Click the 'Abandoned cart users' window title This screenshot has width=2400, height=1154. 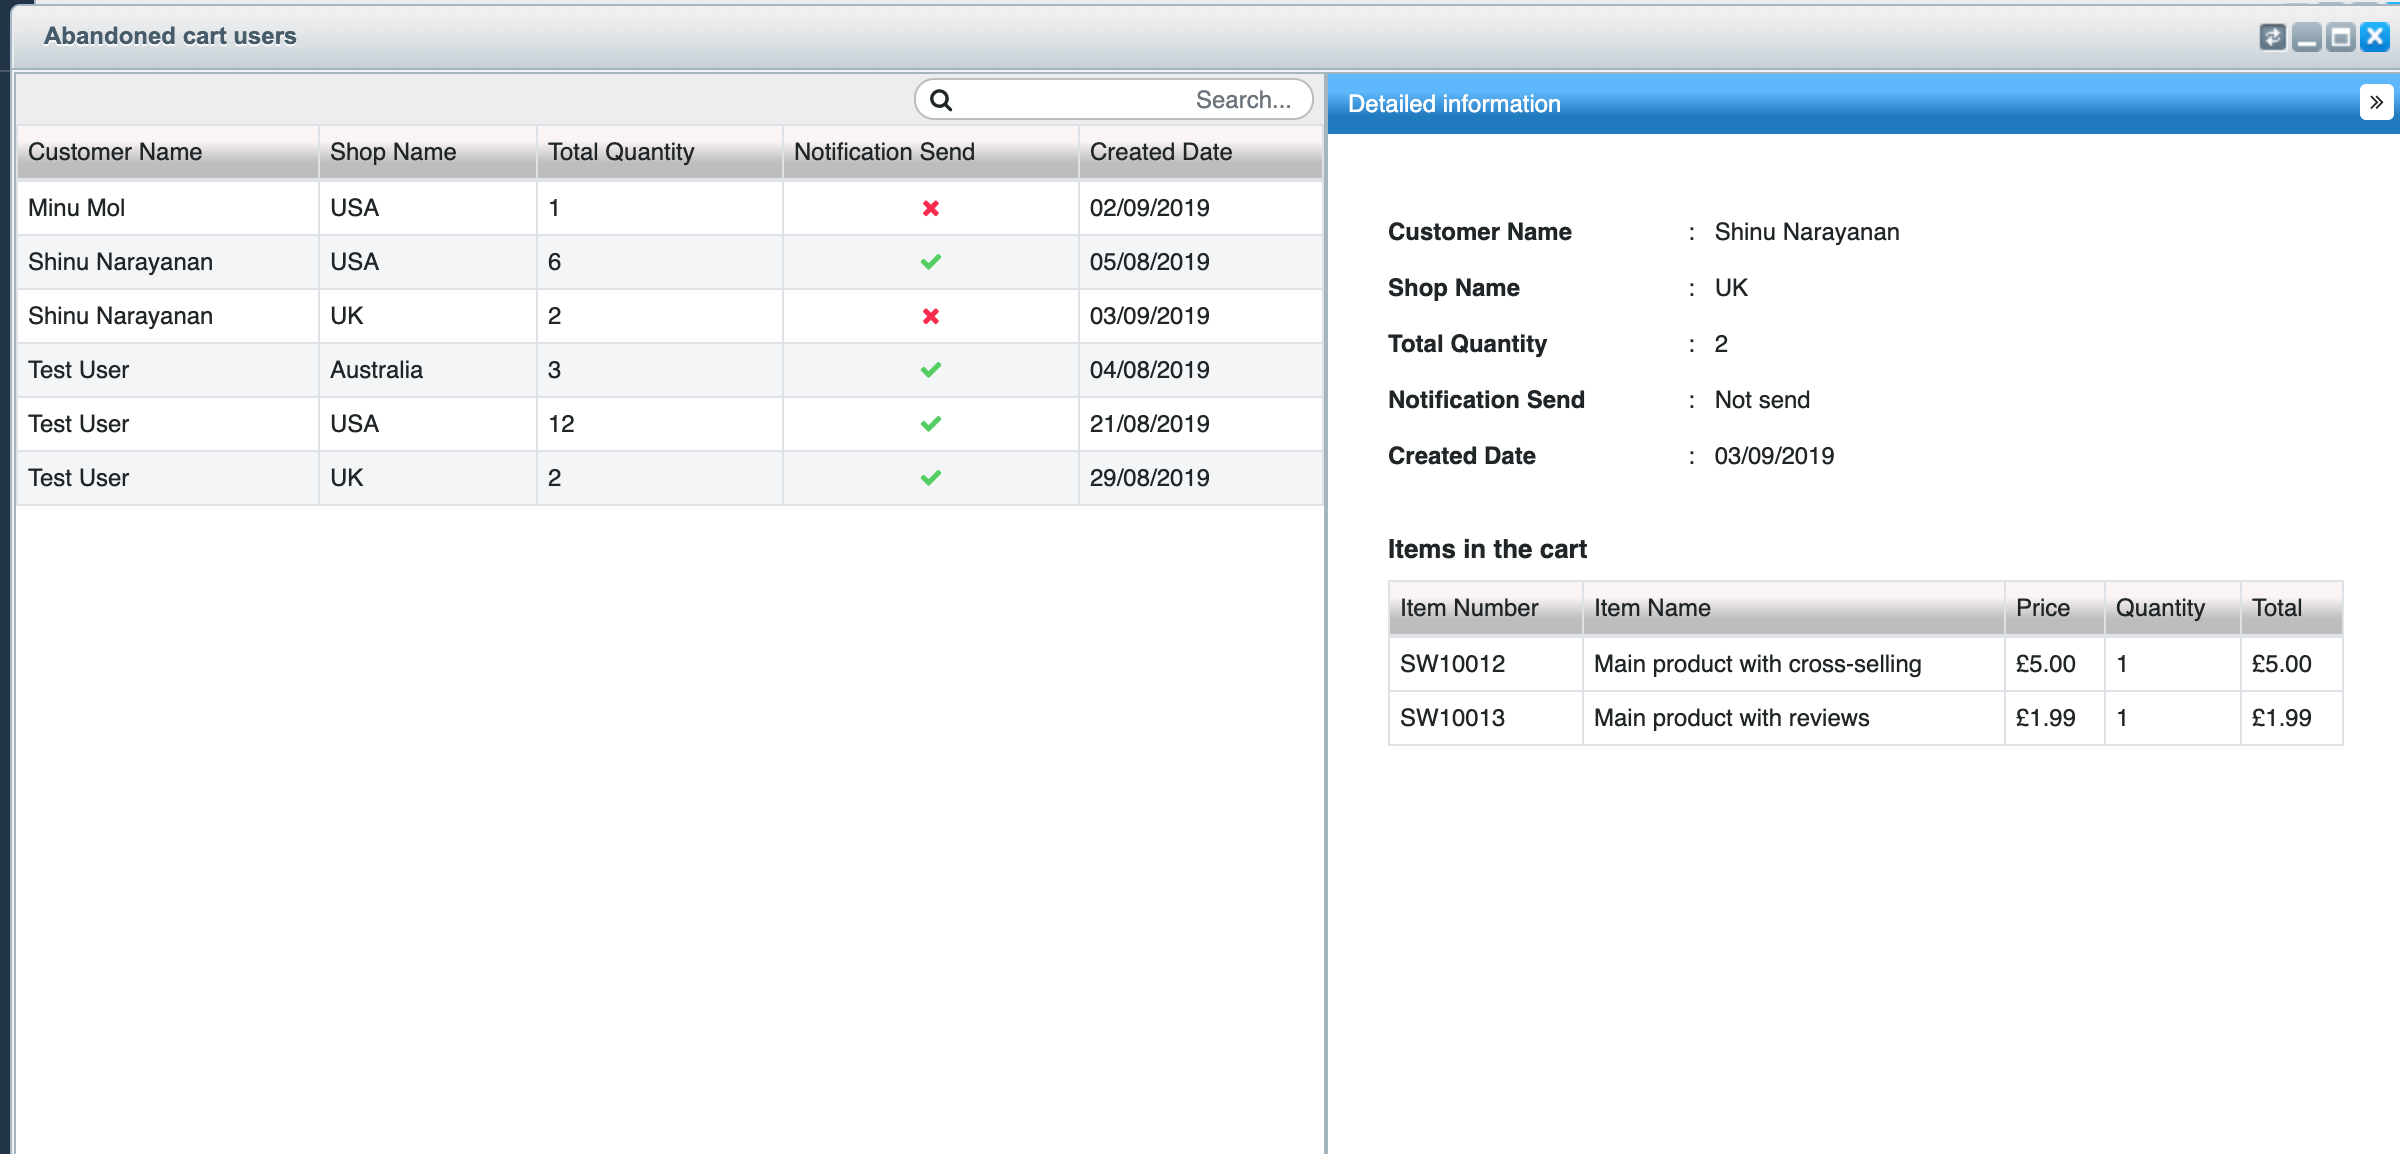pos(170,36)
